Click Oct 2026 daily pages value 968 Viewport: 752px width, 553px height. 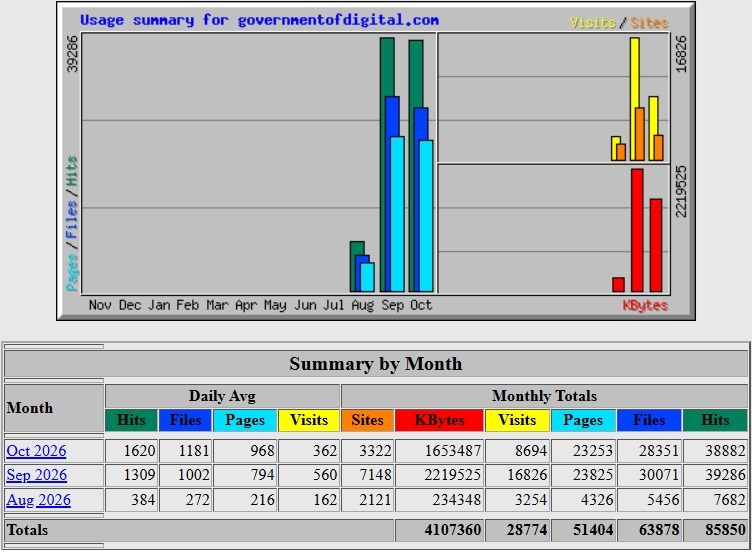tap(262, 451)
